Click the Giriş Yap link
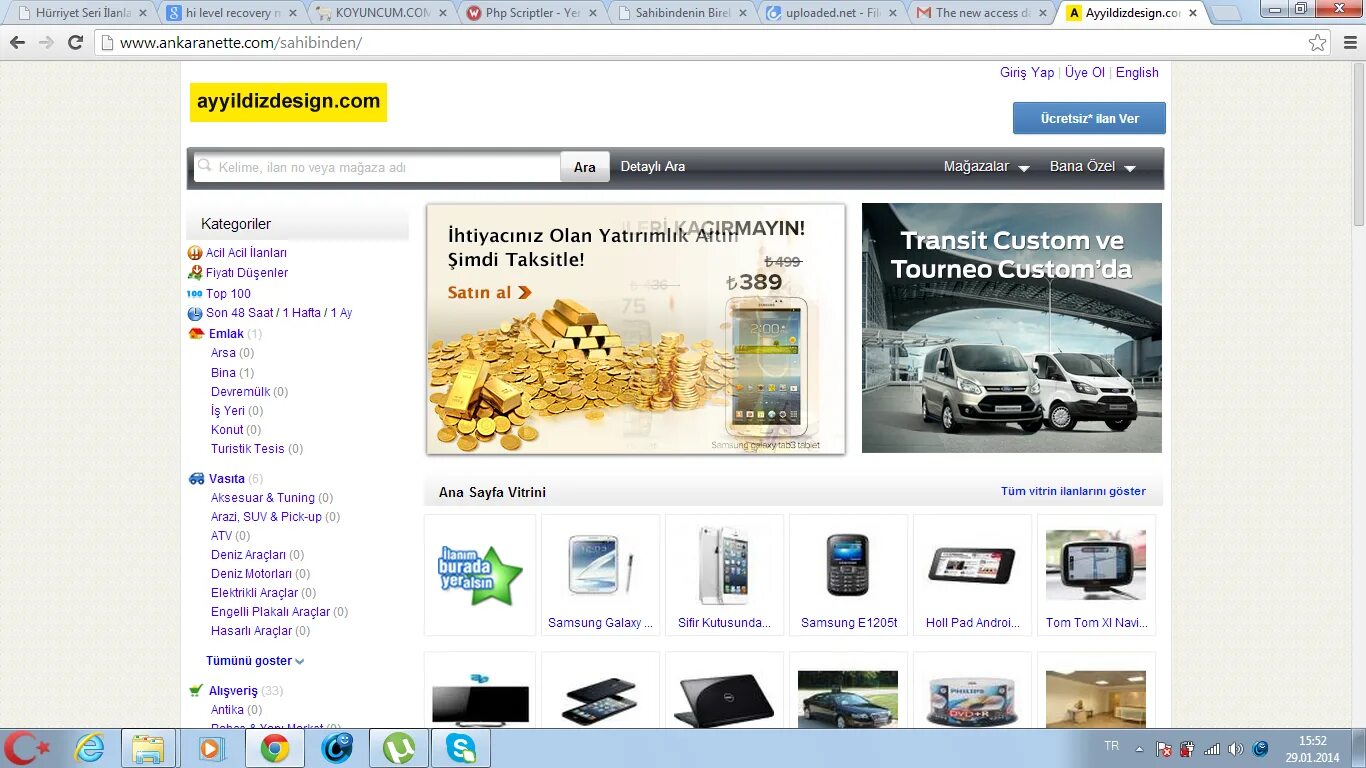The width and height of the screenshot is (1366, 768). [x=1027, y=73]
